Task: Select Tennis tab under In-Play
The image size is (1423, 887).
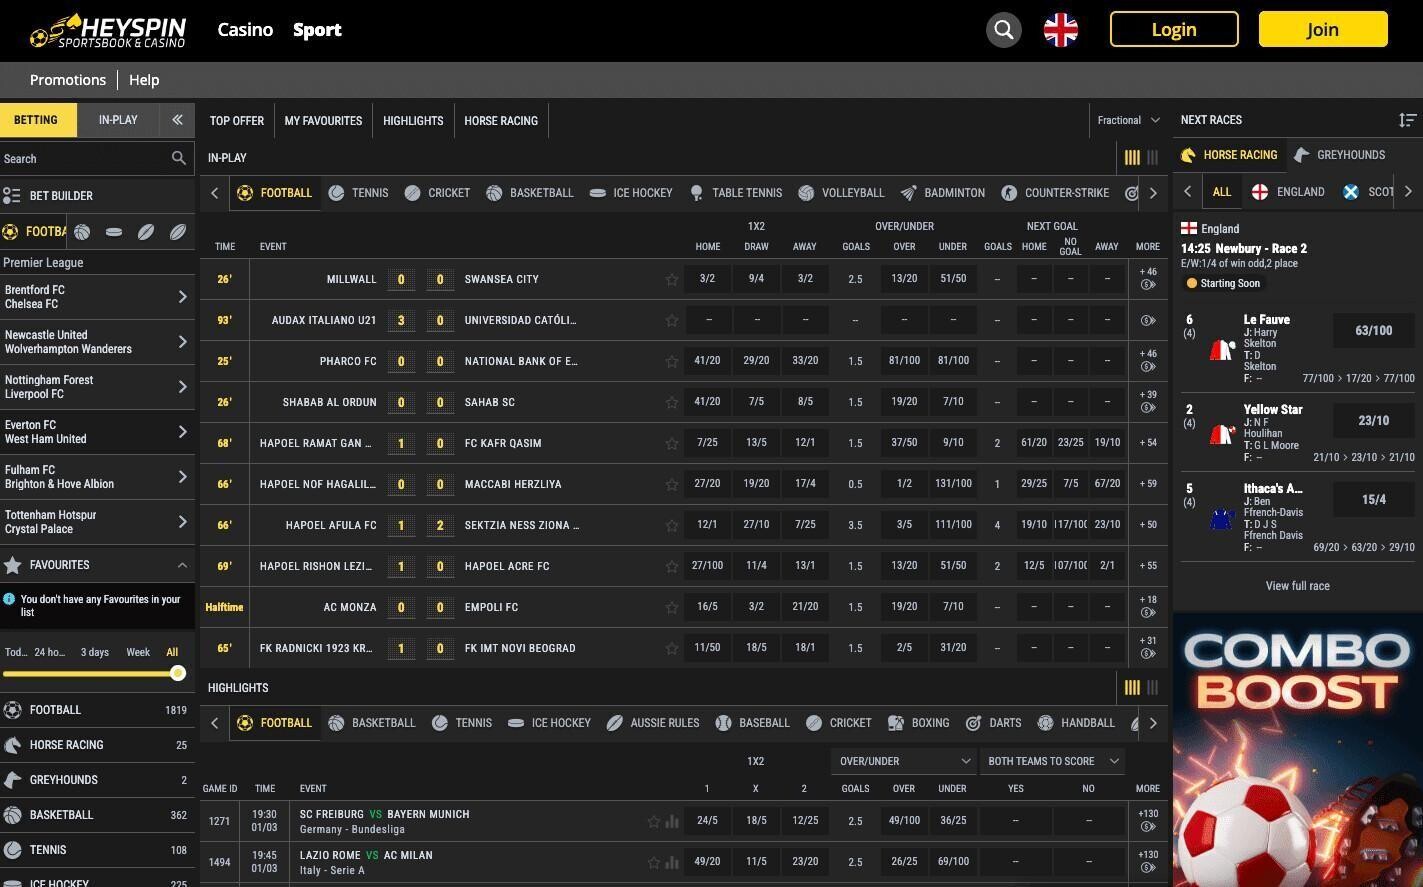Action: [x=358, y=193]
